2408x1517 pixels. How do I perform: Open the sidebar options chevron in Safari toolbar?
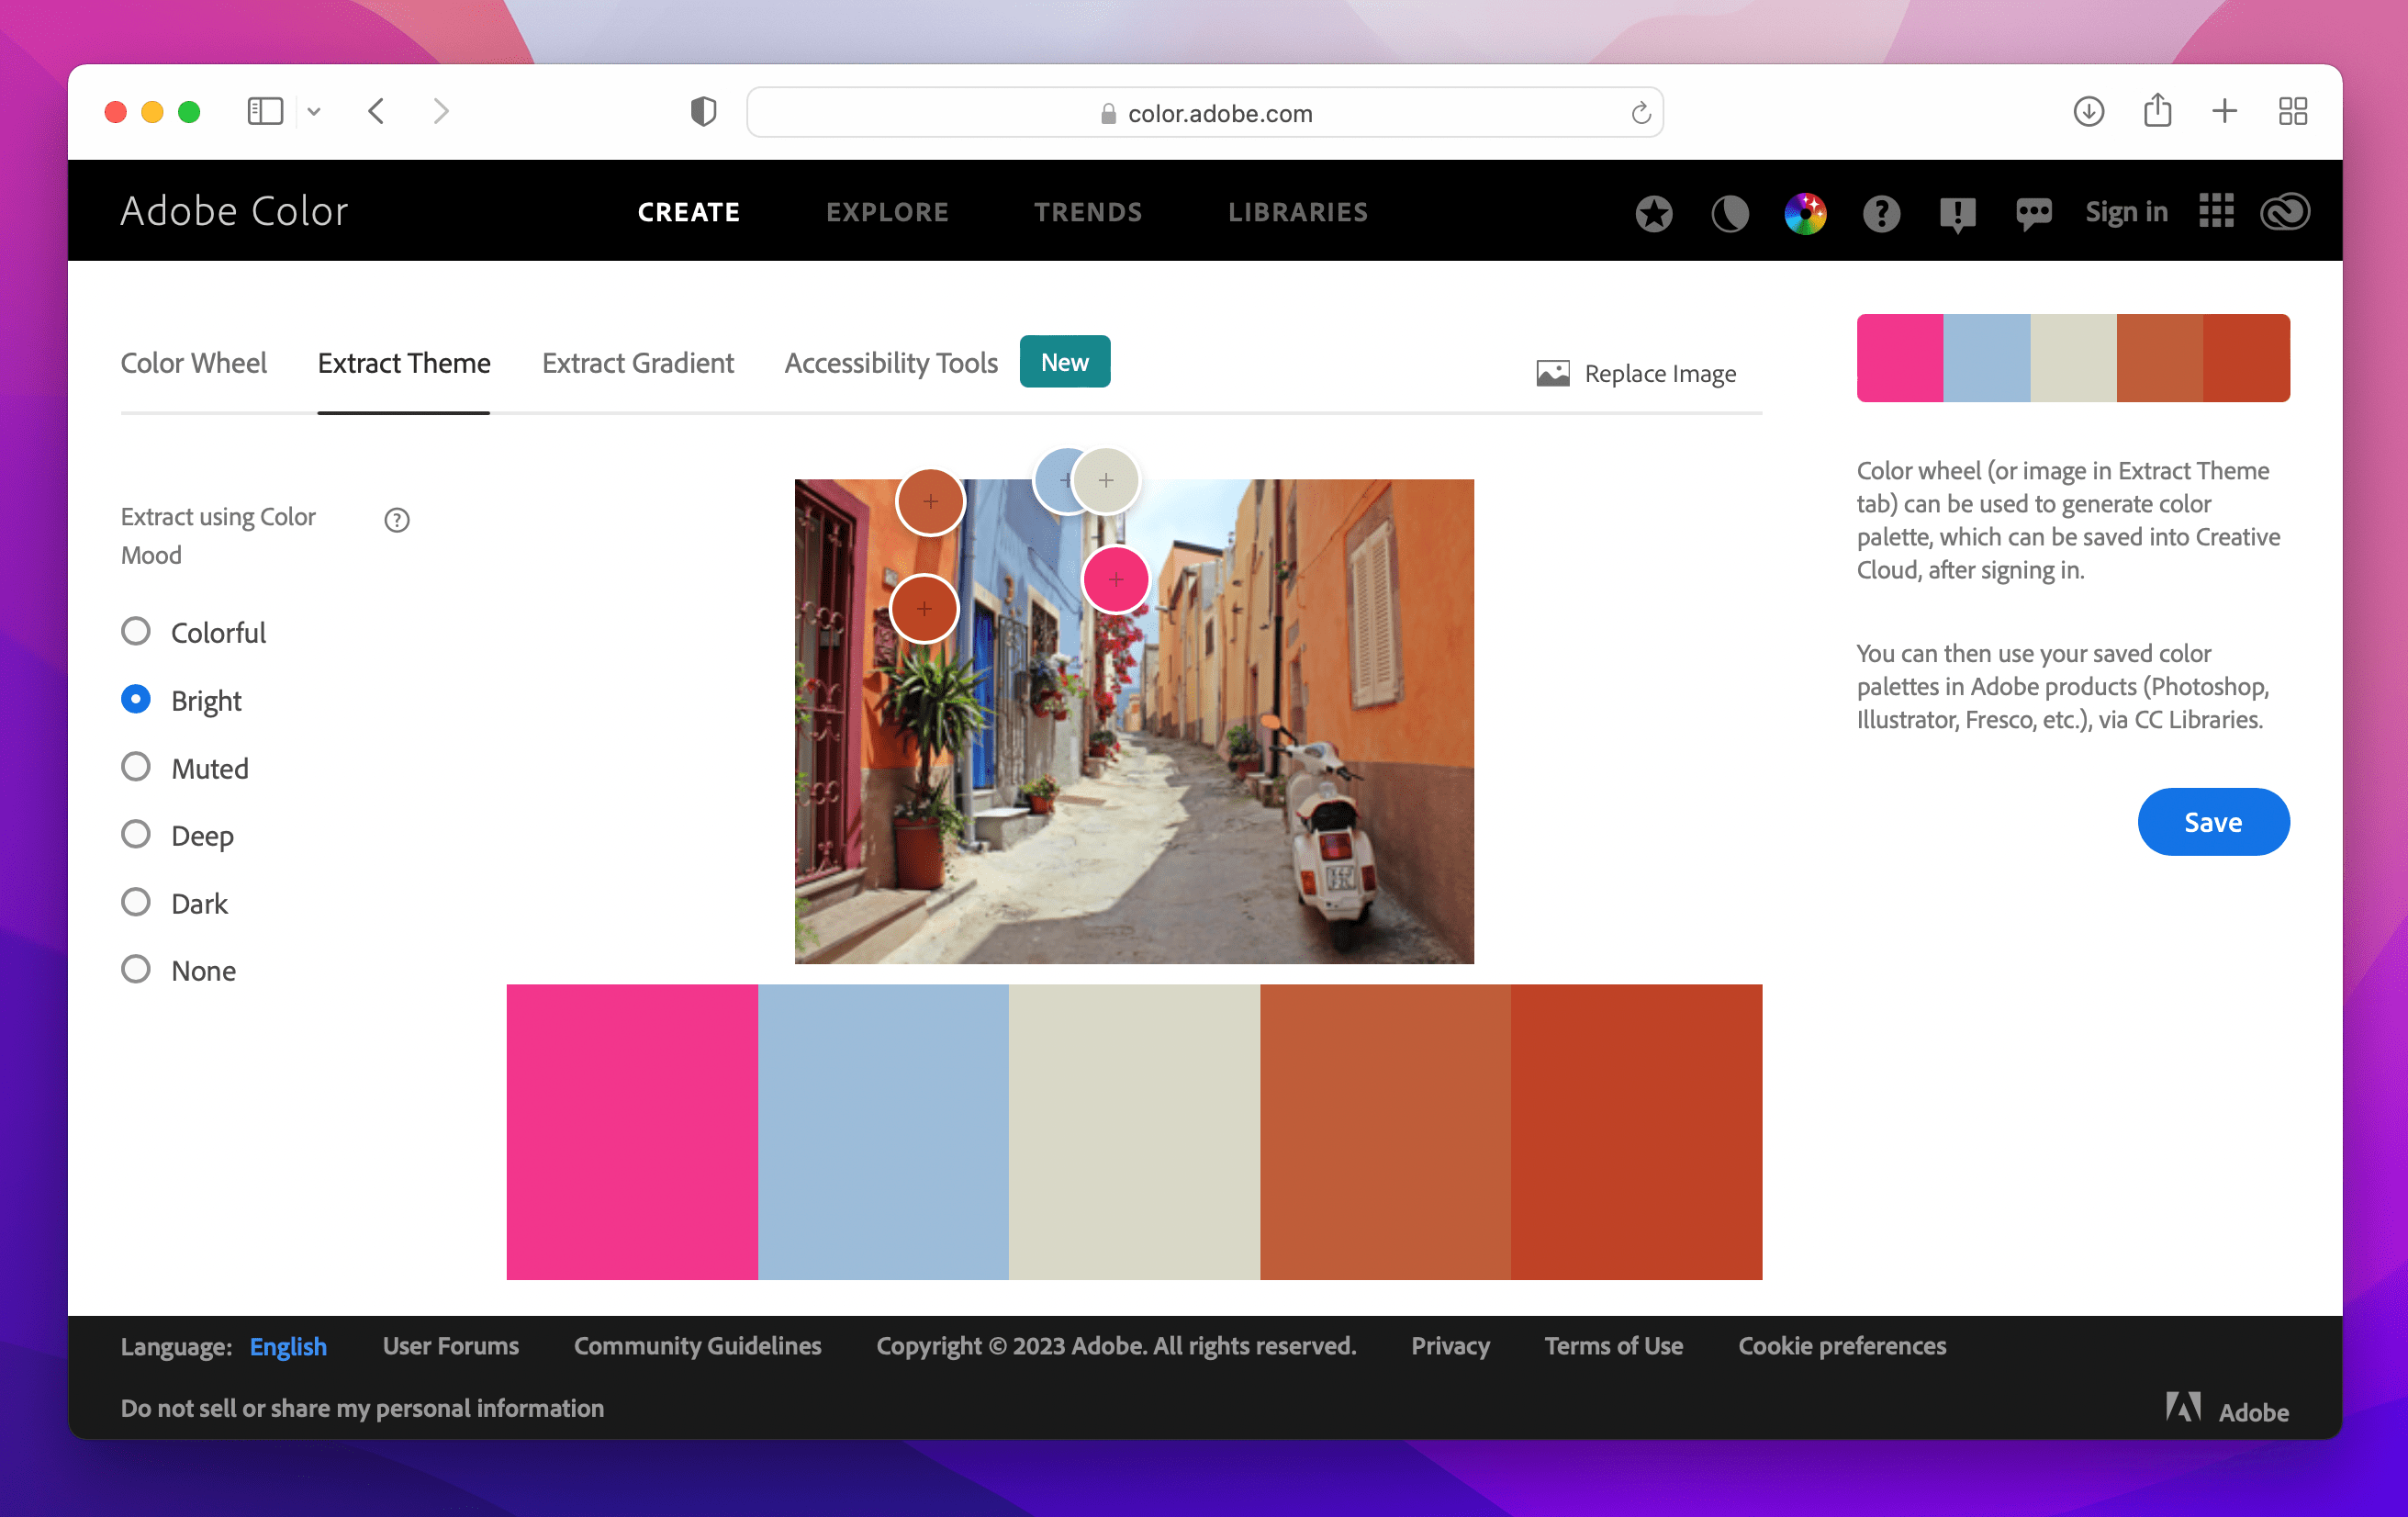(314, 111)
